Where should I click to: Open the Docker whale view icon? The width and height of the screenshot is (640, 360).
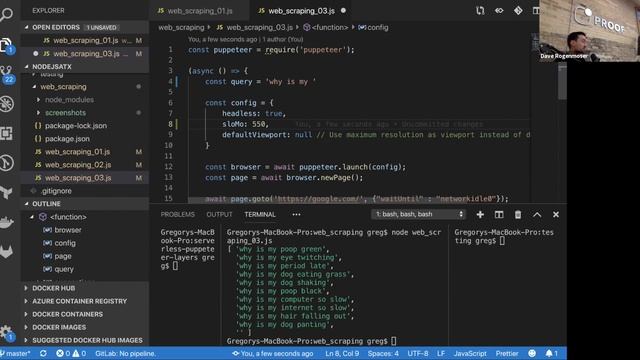7,222
